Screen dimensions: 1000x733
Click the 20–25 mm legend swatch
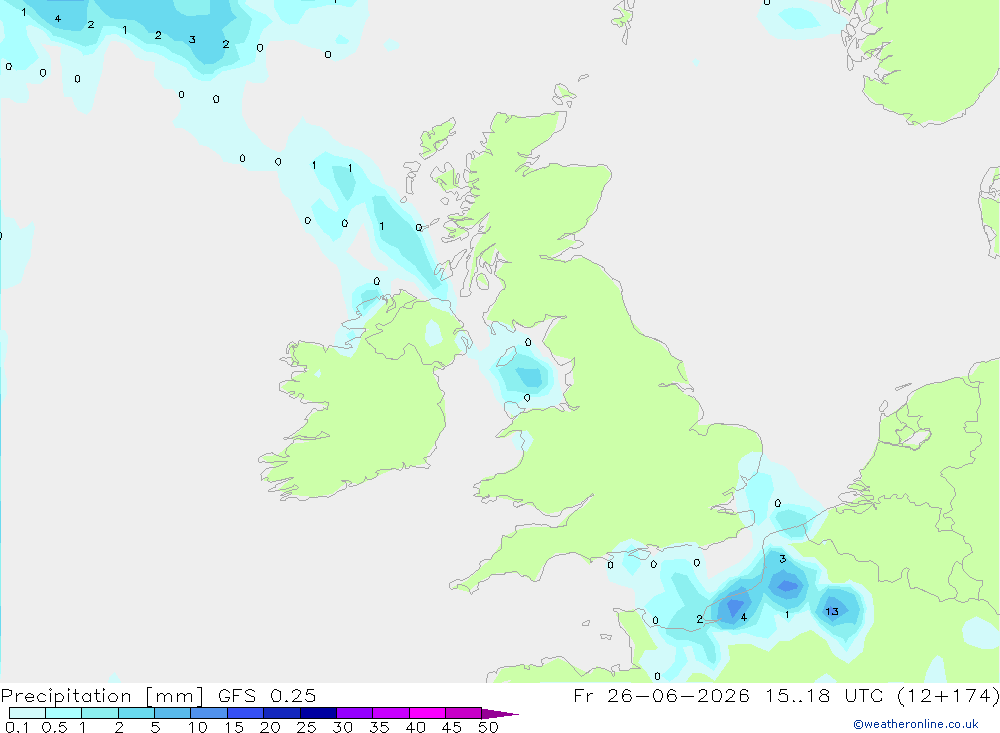282,713
